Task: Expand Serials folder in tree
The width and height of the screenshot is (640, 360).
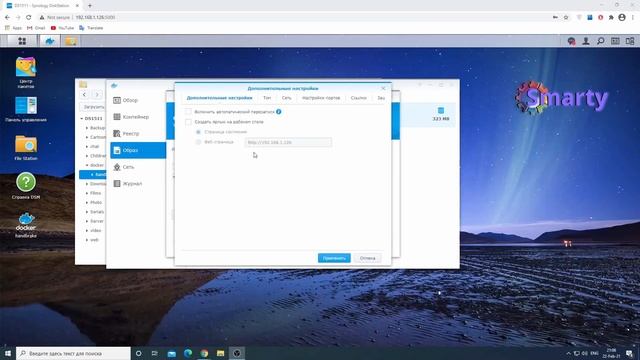Action: tap(87, 212)
